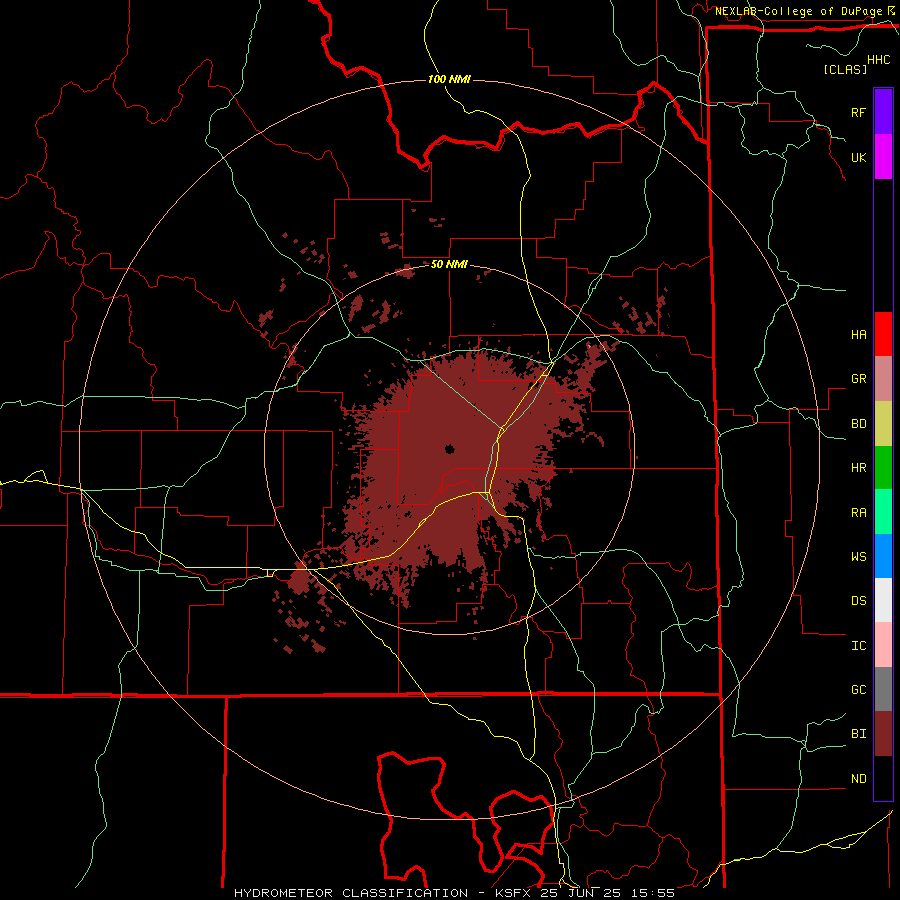
Task: Click the 100 NMI range ring label
Action: point(449,79)
